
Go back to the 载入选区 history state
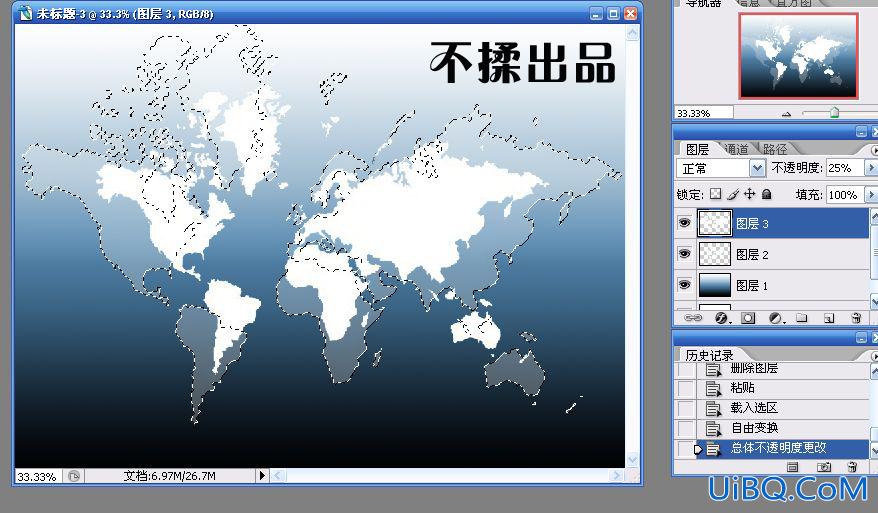[x=773, y=408]
